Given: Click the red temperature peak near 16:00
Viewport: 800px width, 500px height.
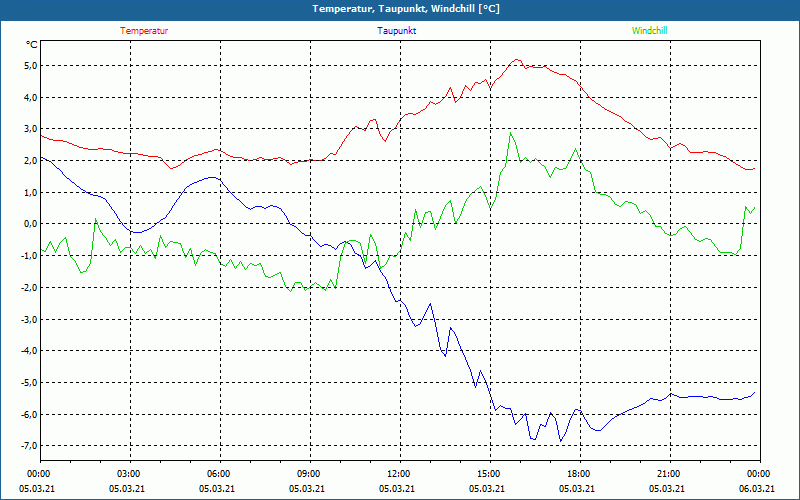Looking at the screenshot, I should tap(516, 60).
